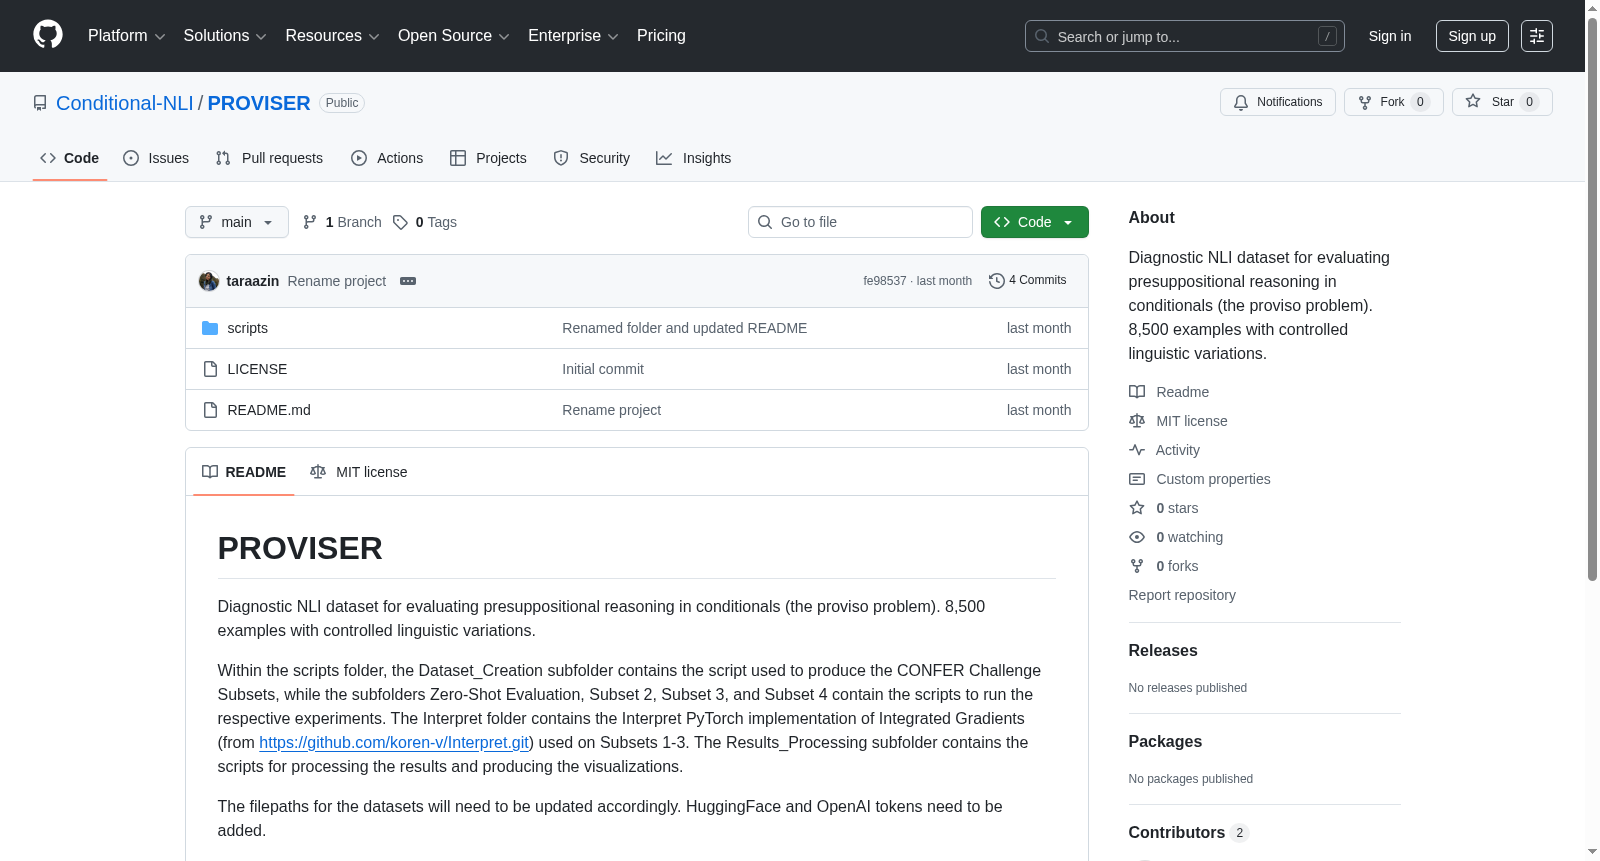Open the commit history clock icon
The height and width of the screenshot is (861, 1600).
(x=996, y=281)
